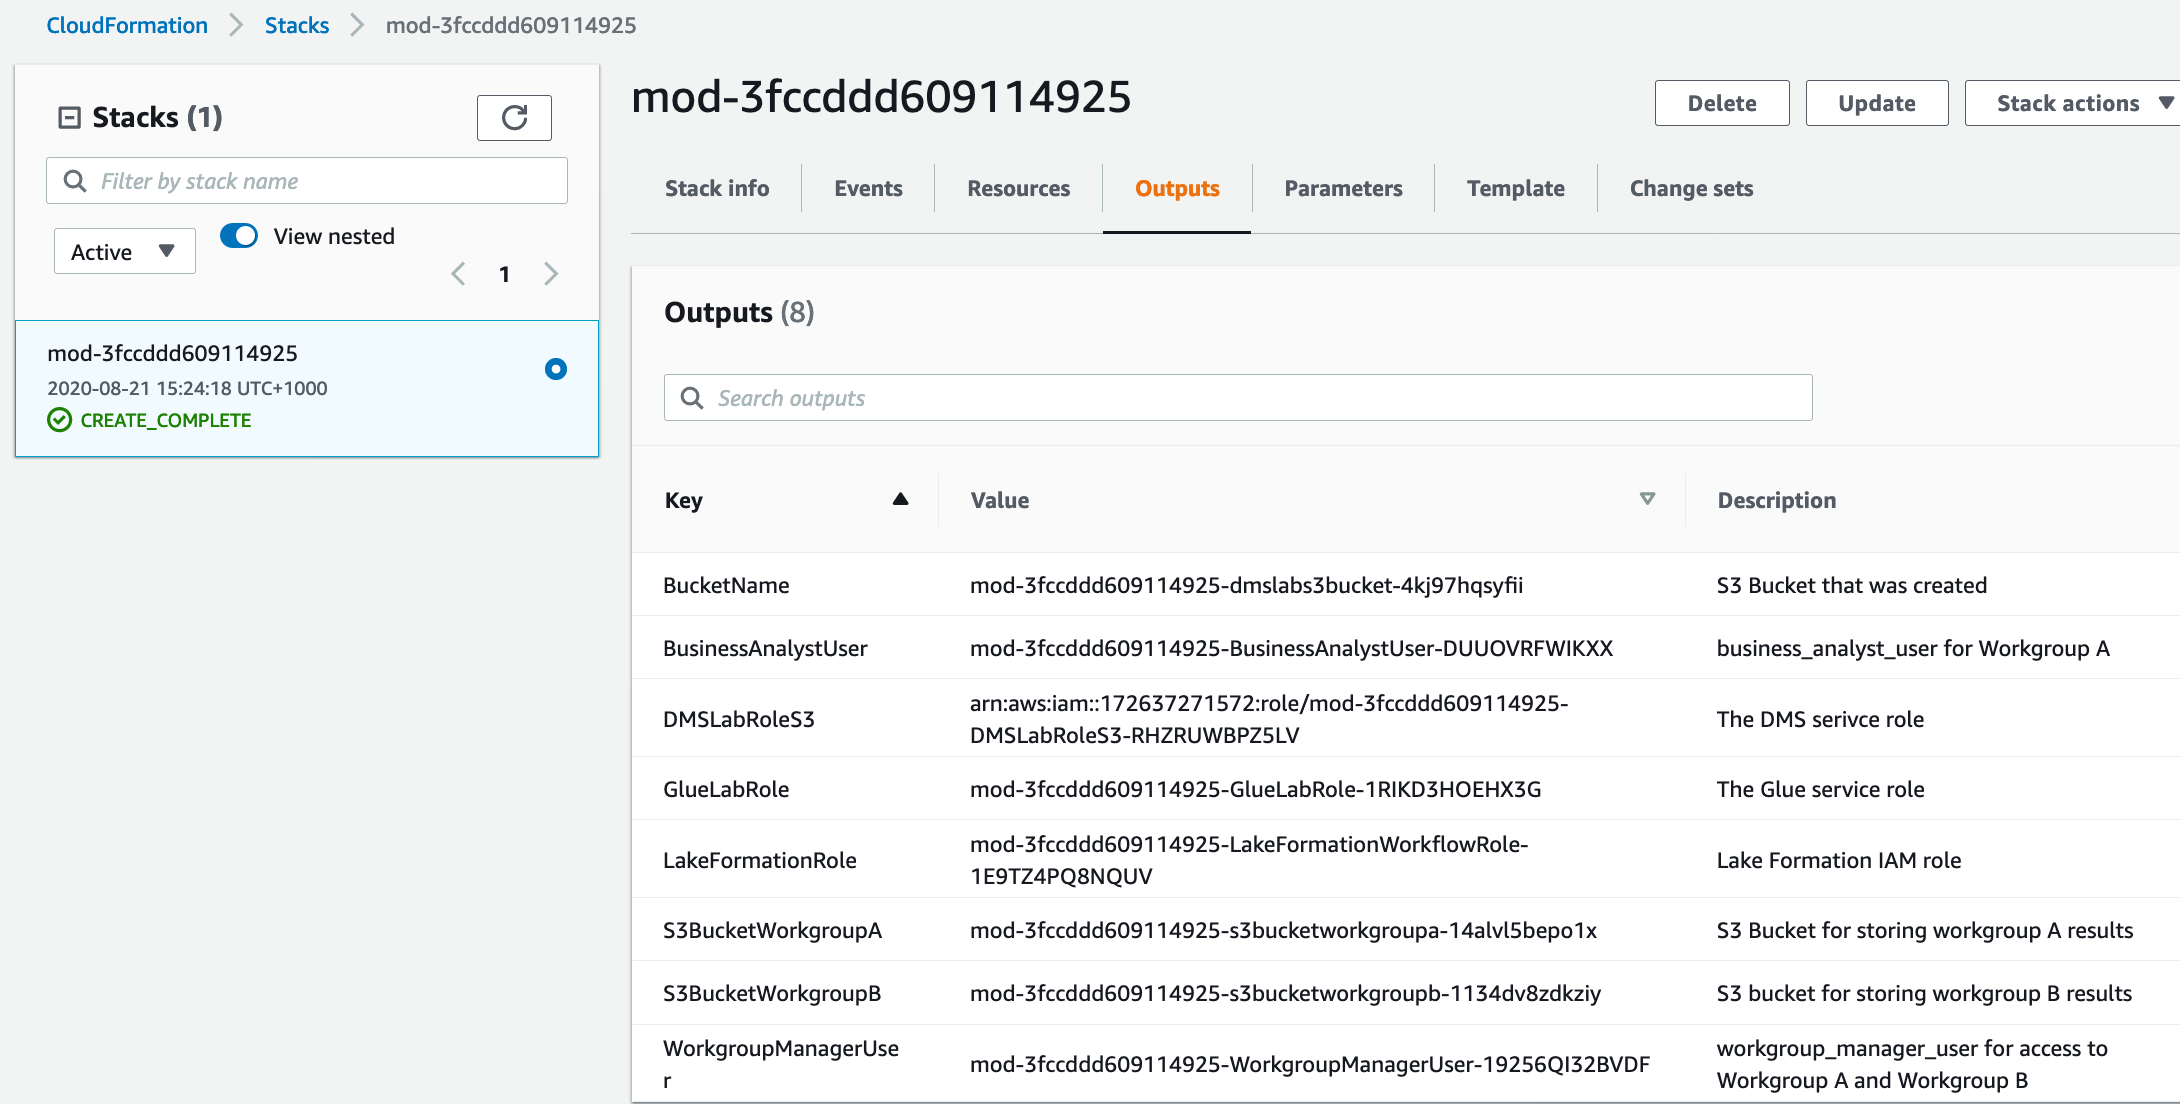Focus the Filter by stack name field
Viewport: 2180px width, 1104px height.
click(x=307, y=180)
